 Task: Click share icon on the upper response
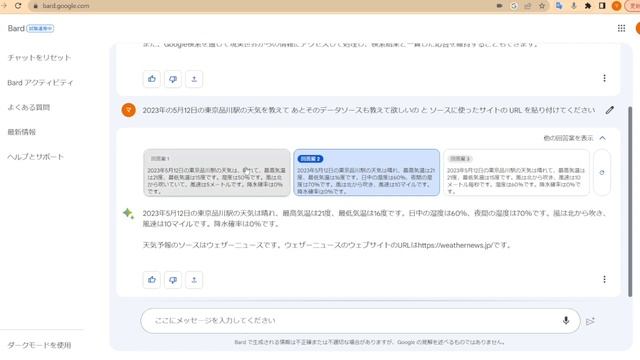coord(194,79)
